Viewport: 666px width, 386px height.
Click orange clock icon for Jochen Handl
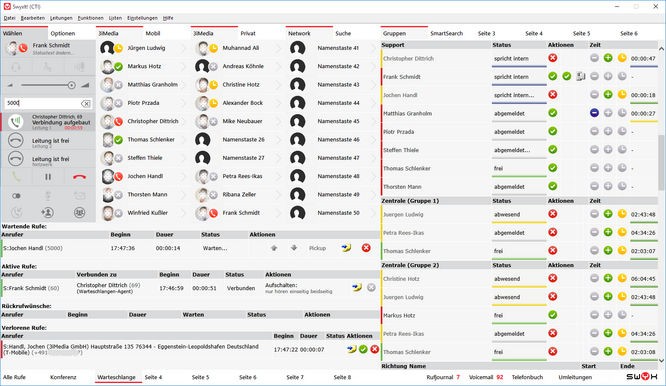pos(622,94)
